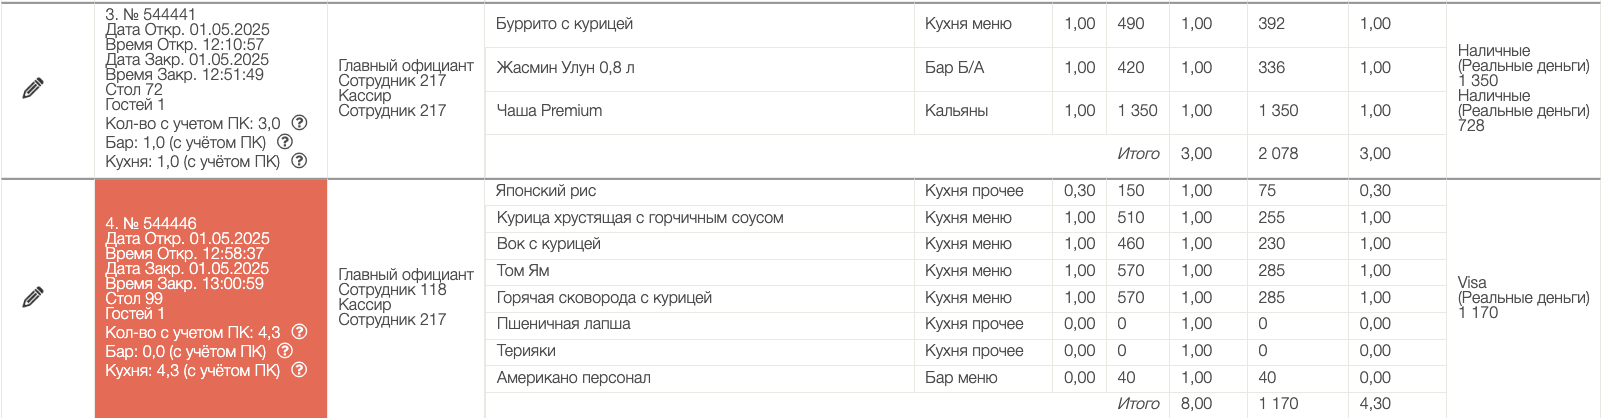Click the Горячая сковорода с курицей row

tap(604, 298)
